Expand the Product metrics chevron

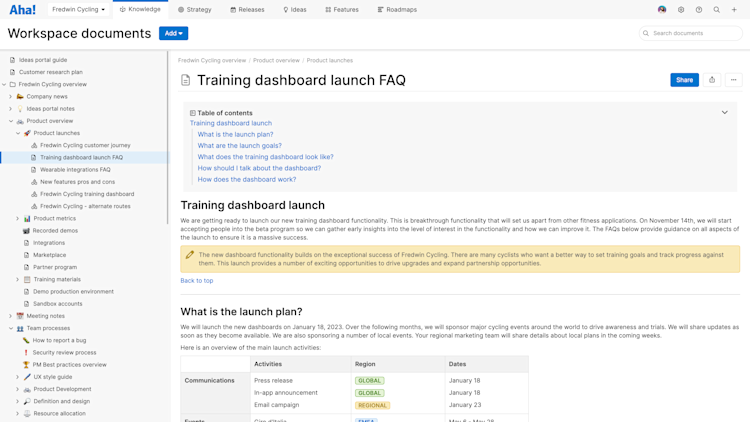(x=18, y=218)
